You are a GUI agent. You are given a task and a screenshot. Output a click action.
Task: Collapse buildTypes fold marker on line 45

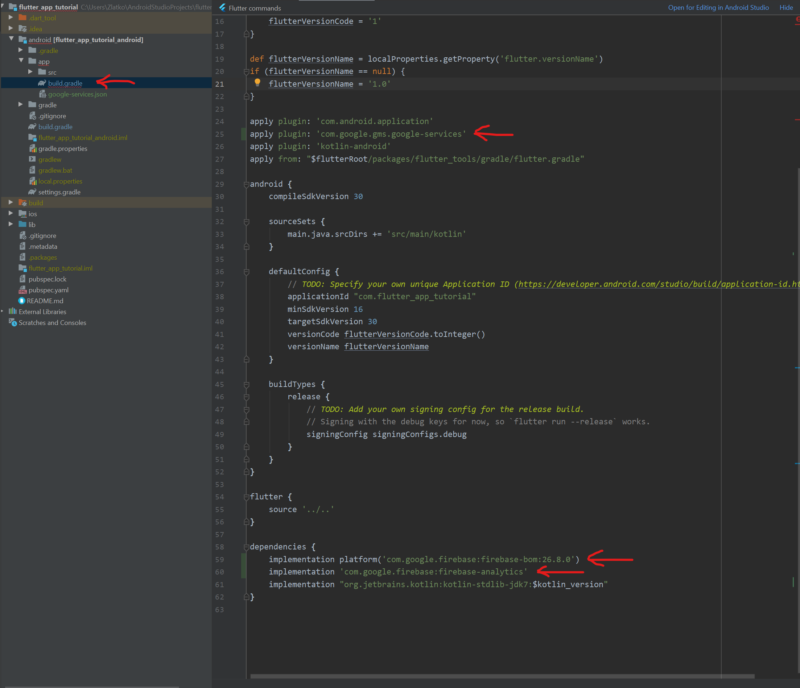coord(246,384)
